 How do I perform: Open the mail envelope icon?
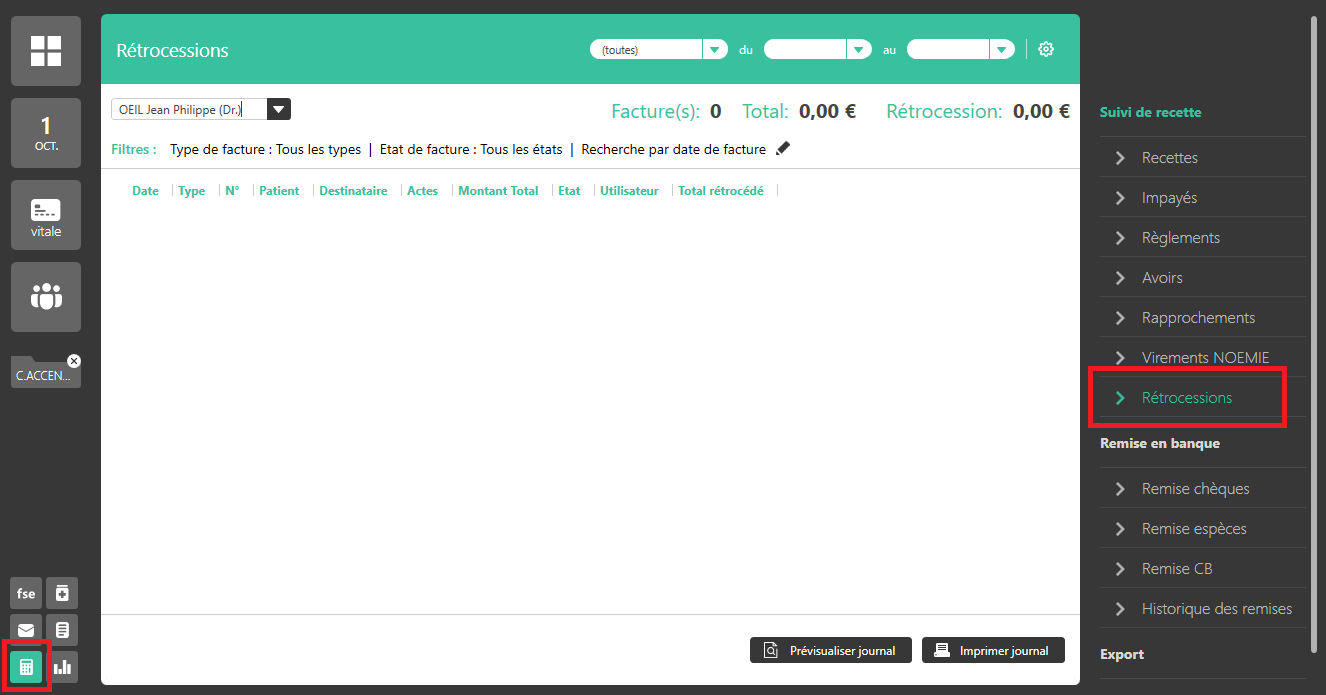coord(26,630)
